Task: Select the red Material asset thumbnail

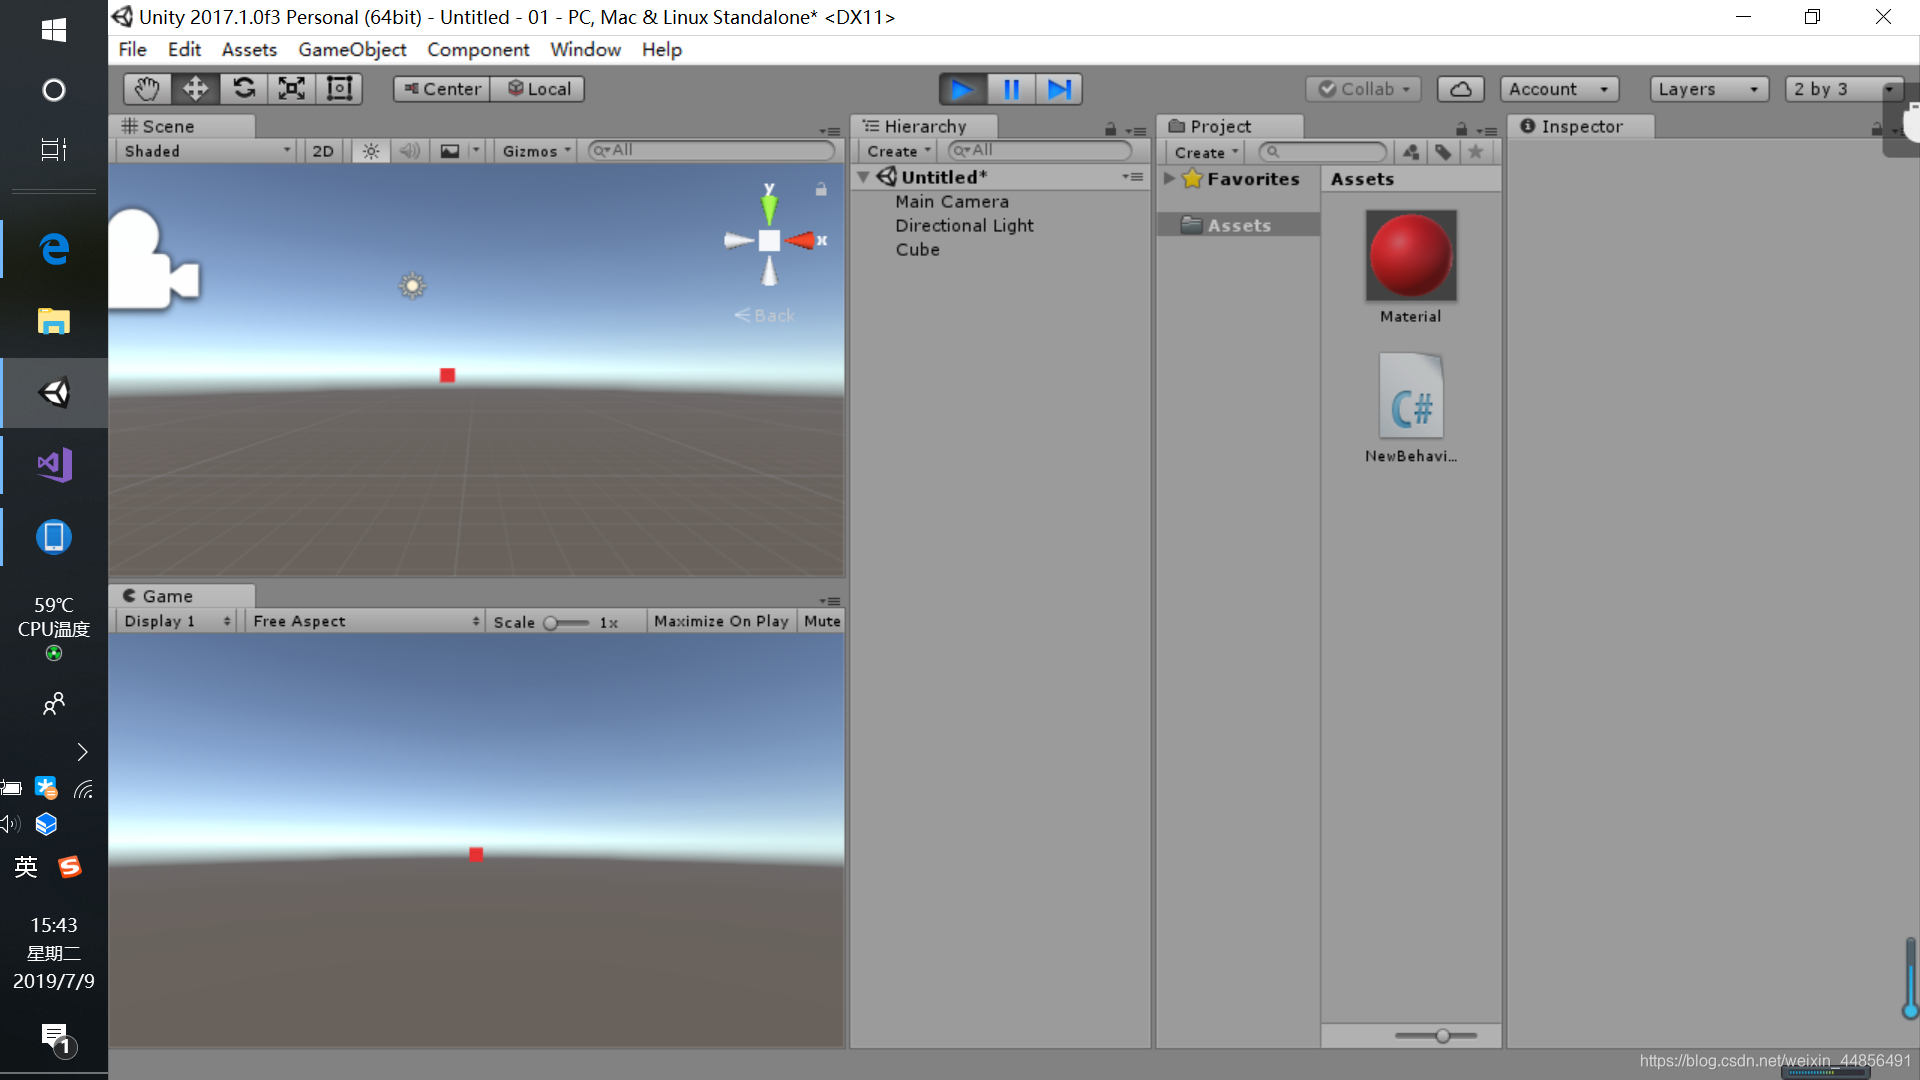Action: pyautogui.click(x=1411, y=256)
